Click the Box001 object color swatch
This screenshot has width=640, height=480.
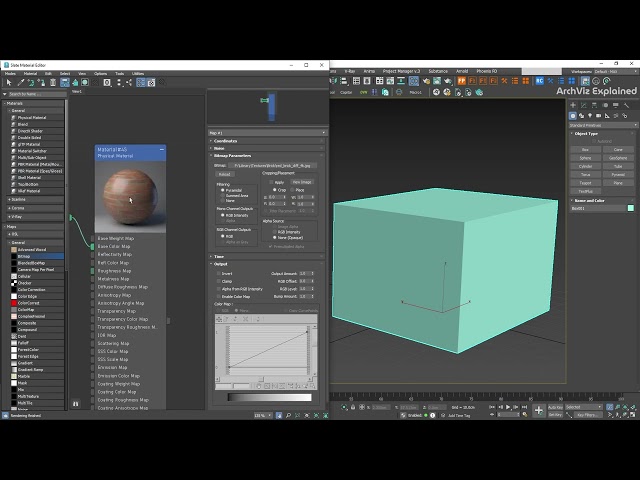[631, 208]
